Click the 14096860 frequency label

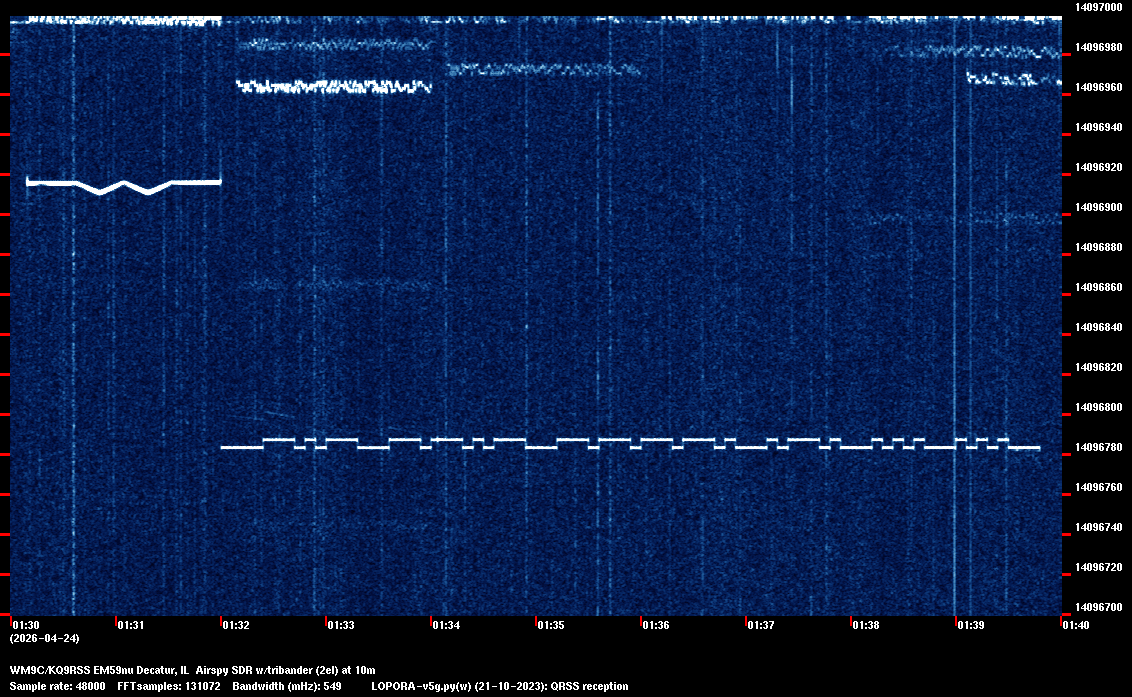click(1099, 287)
